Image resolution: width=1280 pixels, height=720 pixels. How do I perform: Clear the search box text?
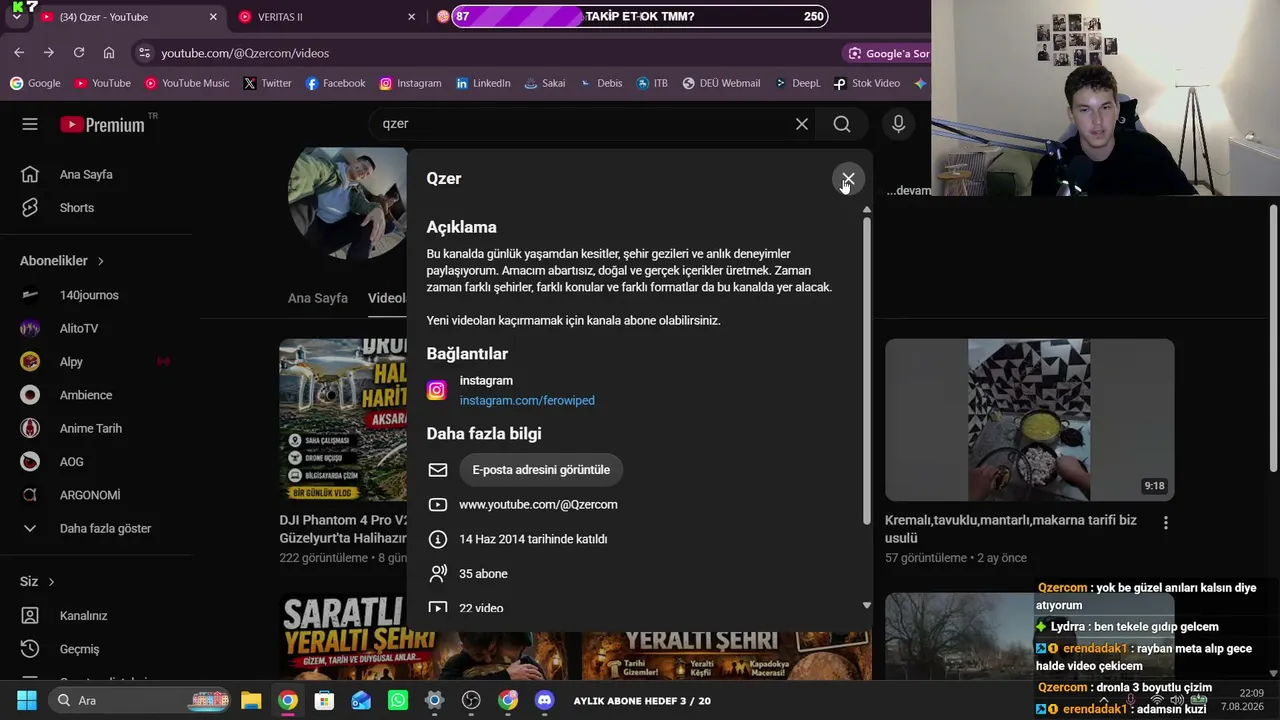coord(802,124)
